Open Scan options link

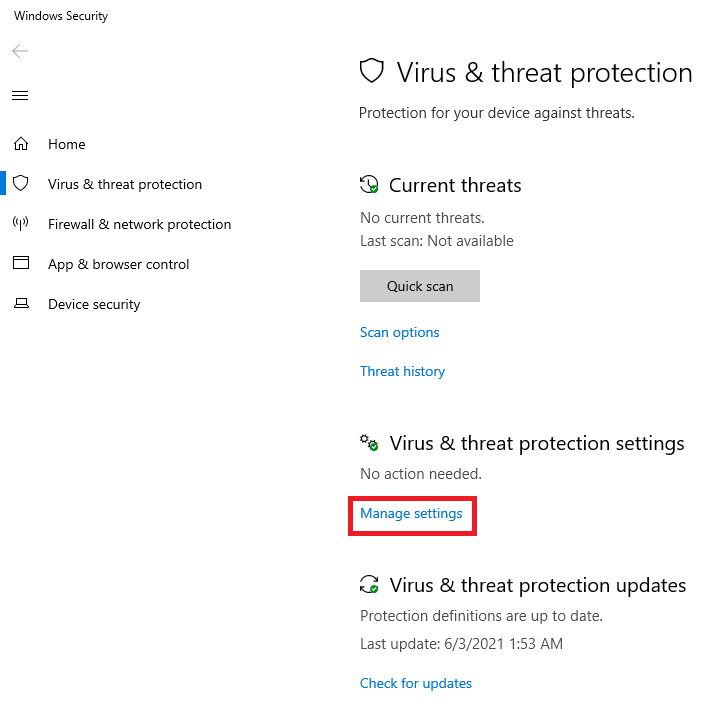pos(399,332)
